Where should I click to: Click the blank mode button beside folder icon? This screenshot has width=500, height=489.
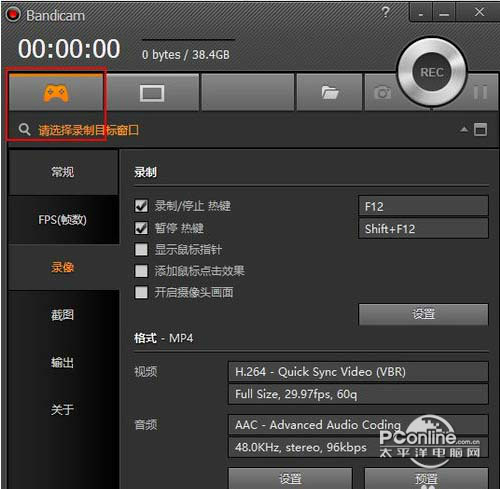point(248,92)
